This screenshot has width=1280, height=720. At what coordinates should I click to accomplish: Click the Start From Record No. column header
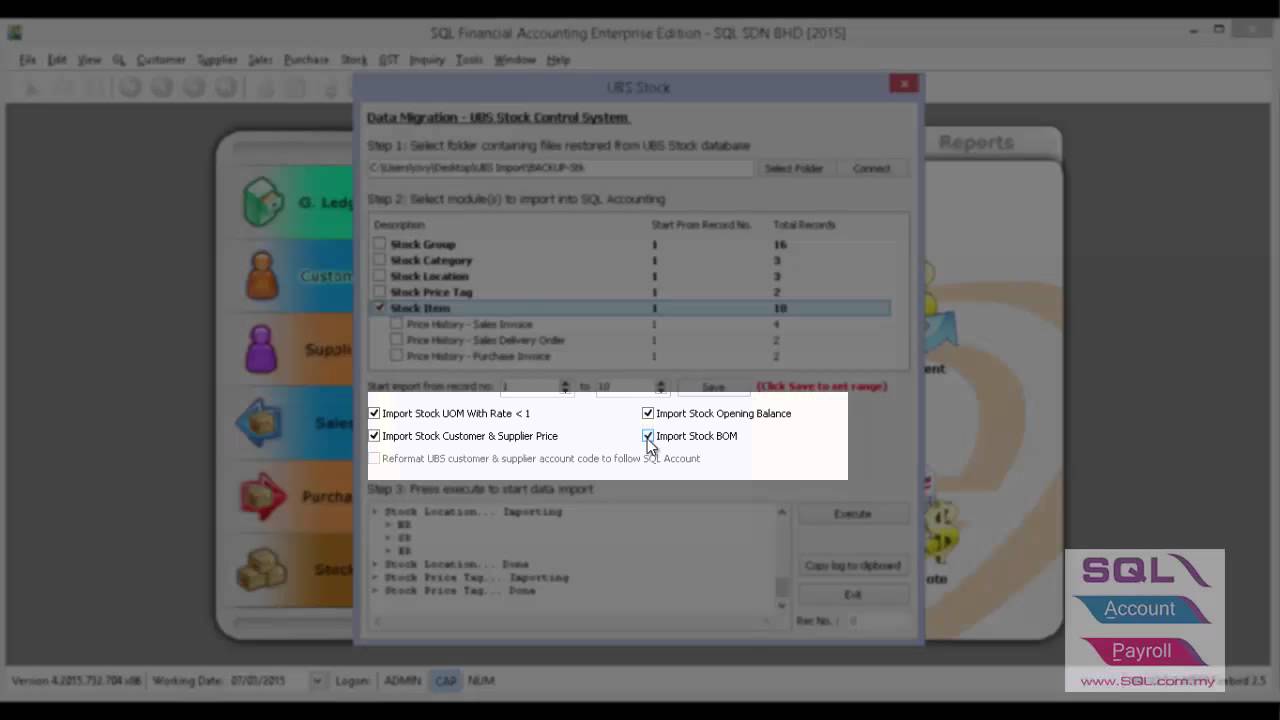[x=701, y=225]
